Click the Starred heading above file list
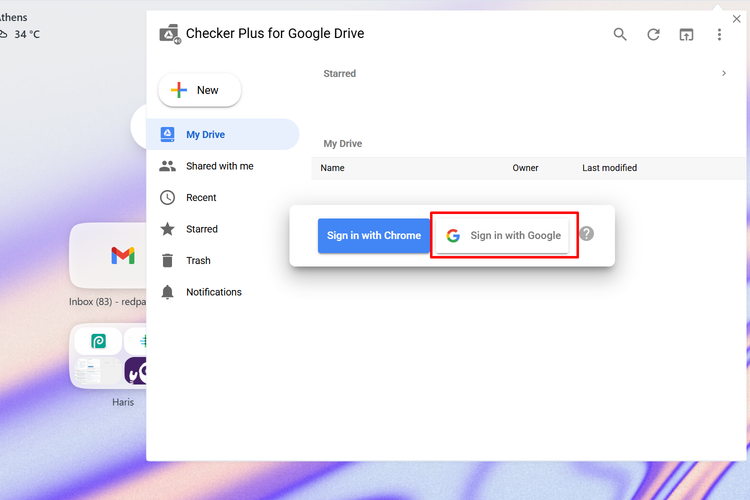The width and height of the screenshot is (750, 500). (x=340, y=74)
